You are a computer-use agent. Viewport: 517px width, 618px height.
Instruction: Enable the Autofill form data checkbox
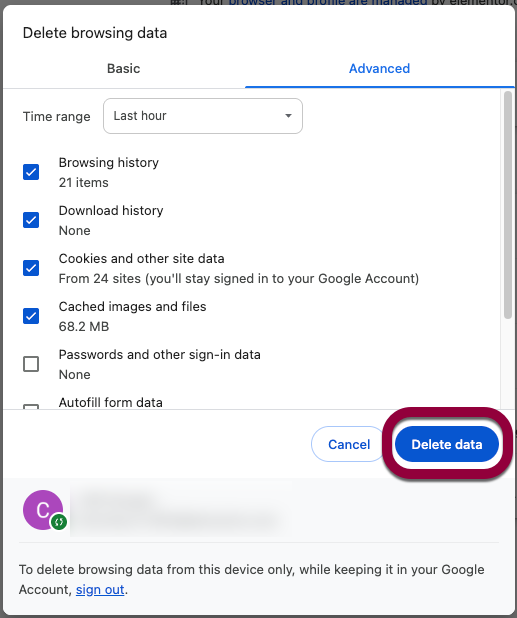click(x=31, y=406)
